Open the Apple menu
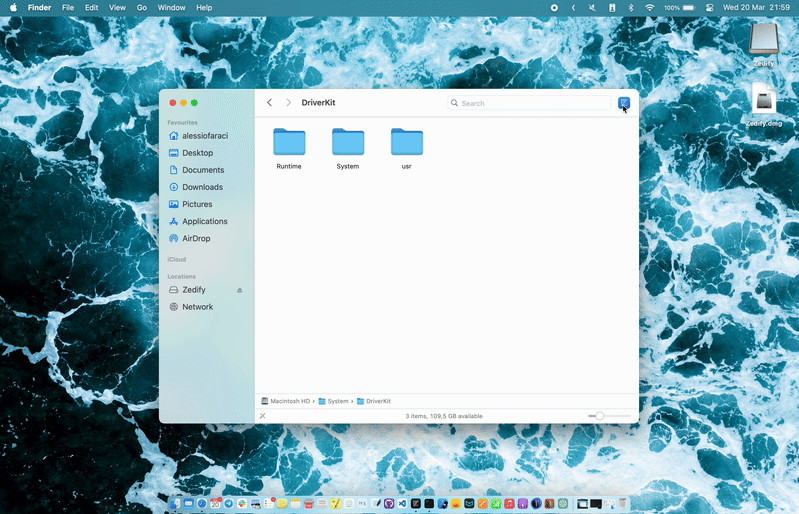This screenshot has height=514, width=799. point(13,8)
